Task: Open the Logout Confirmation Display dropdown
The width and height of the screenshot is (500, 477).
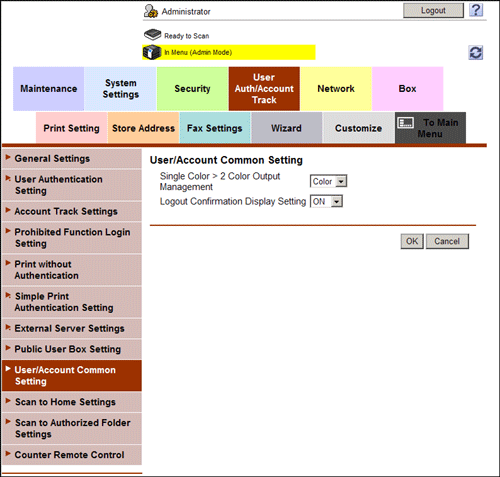Action: (326, 202)
